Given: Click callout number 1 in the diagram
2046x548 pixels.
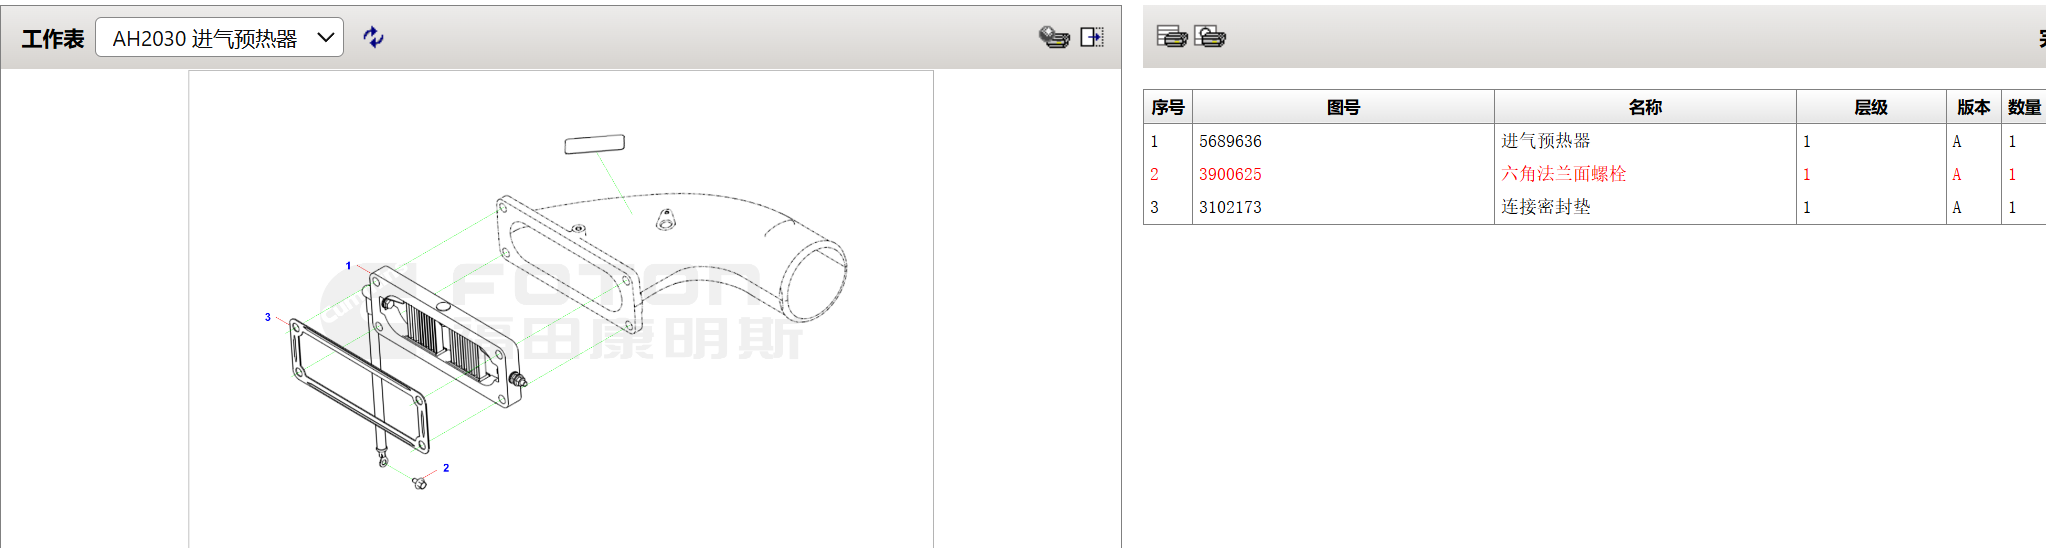Looking at the screenshot, I should [348, 266].
